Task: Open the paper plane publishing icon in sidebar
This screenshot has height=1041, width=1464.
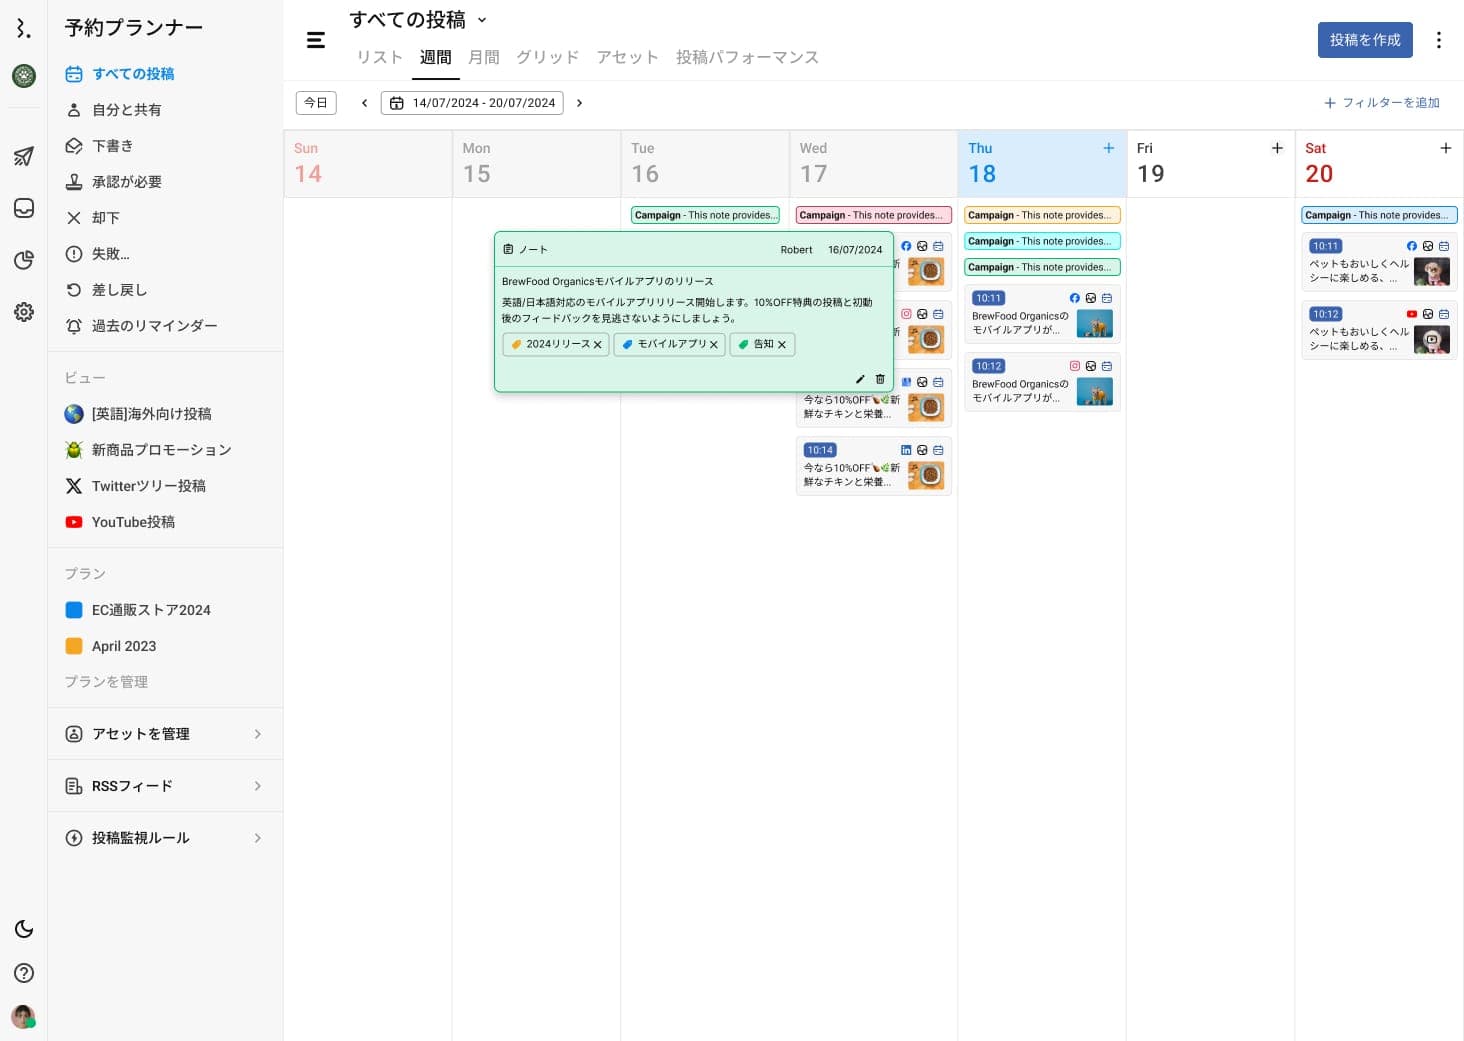Action: point(24,156)
